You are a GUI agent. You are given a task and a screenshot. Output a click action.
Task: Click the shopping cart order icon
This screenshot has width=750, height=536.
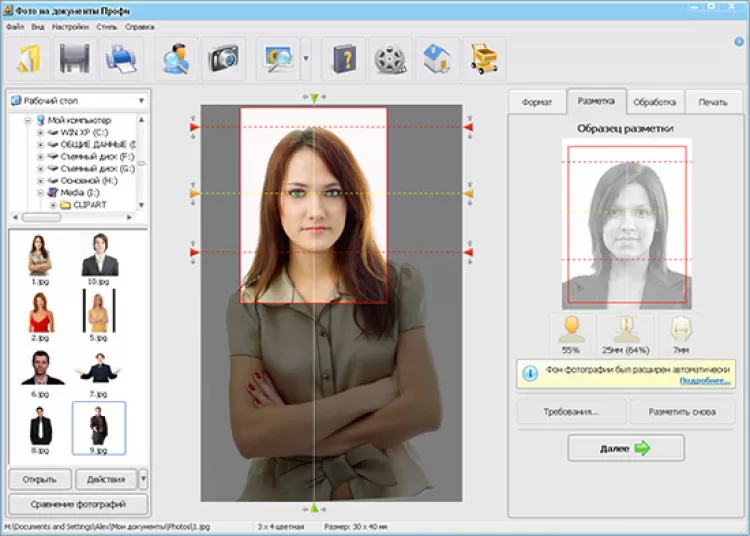tap(484, 60)
